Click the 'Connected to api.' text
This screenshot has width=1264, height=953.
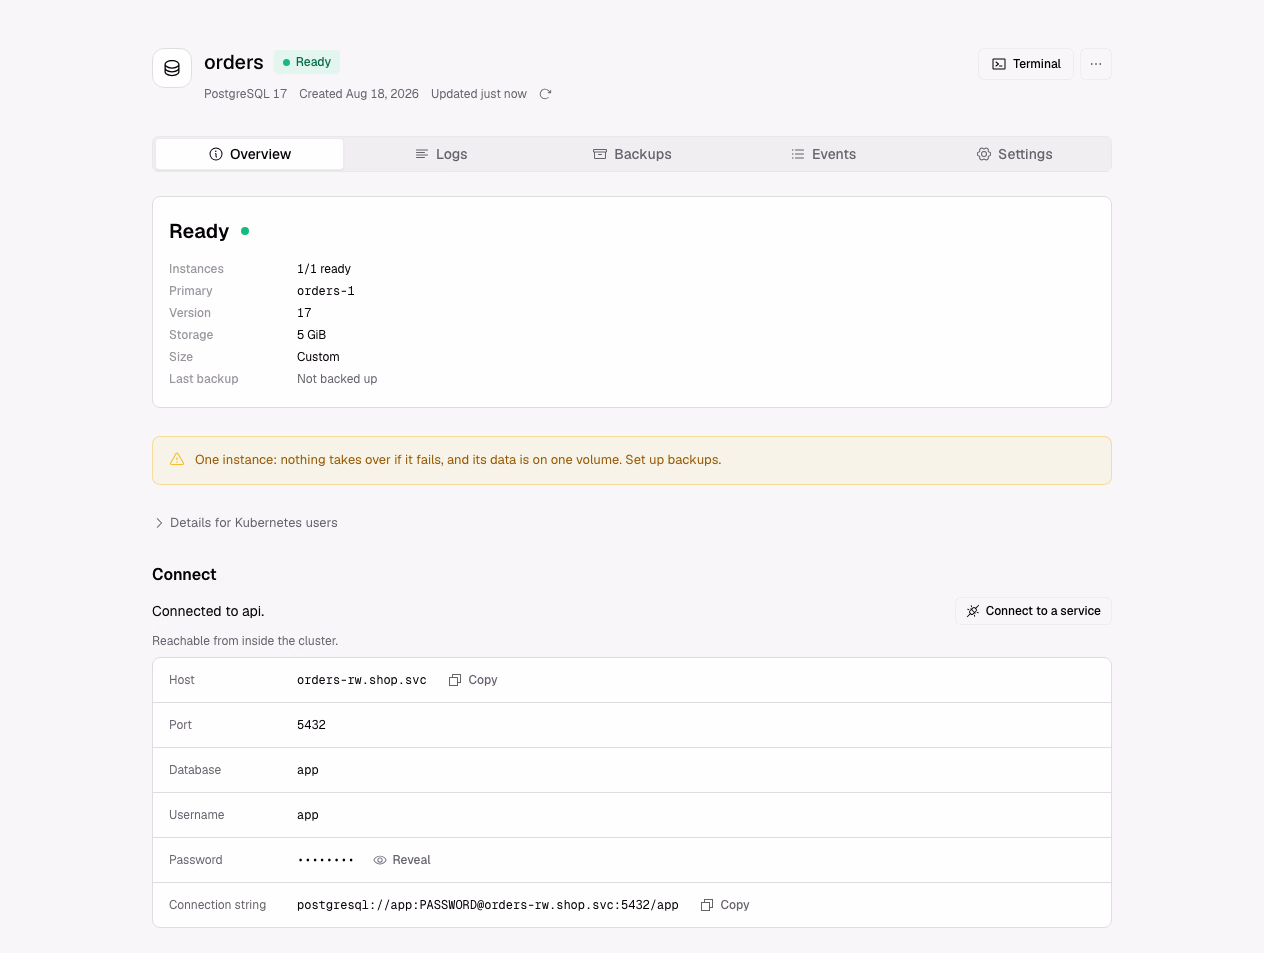(208, 611)
